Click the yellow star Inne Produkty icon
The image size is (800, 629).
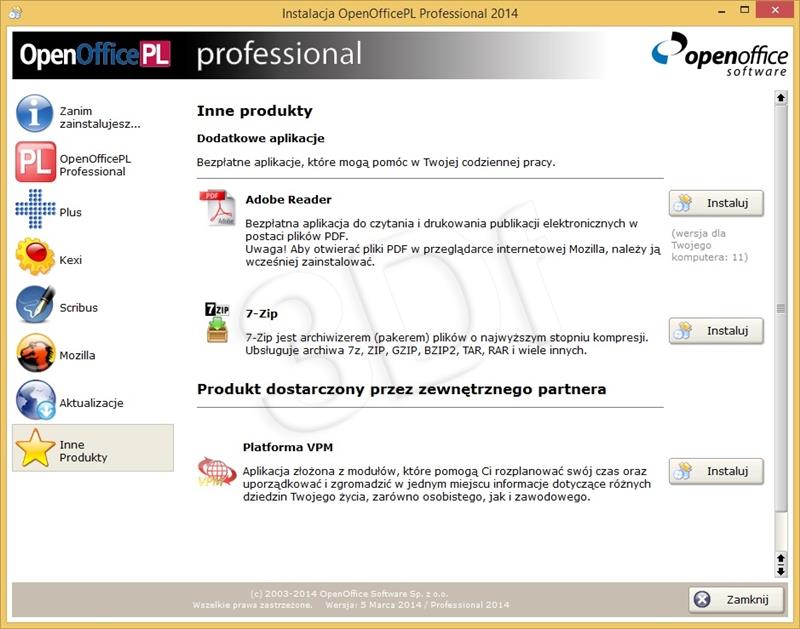pyautogui.click(x=35, y=448)
